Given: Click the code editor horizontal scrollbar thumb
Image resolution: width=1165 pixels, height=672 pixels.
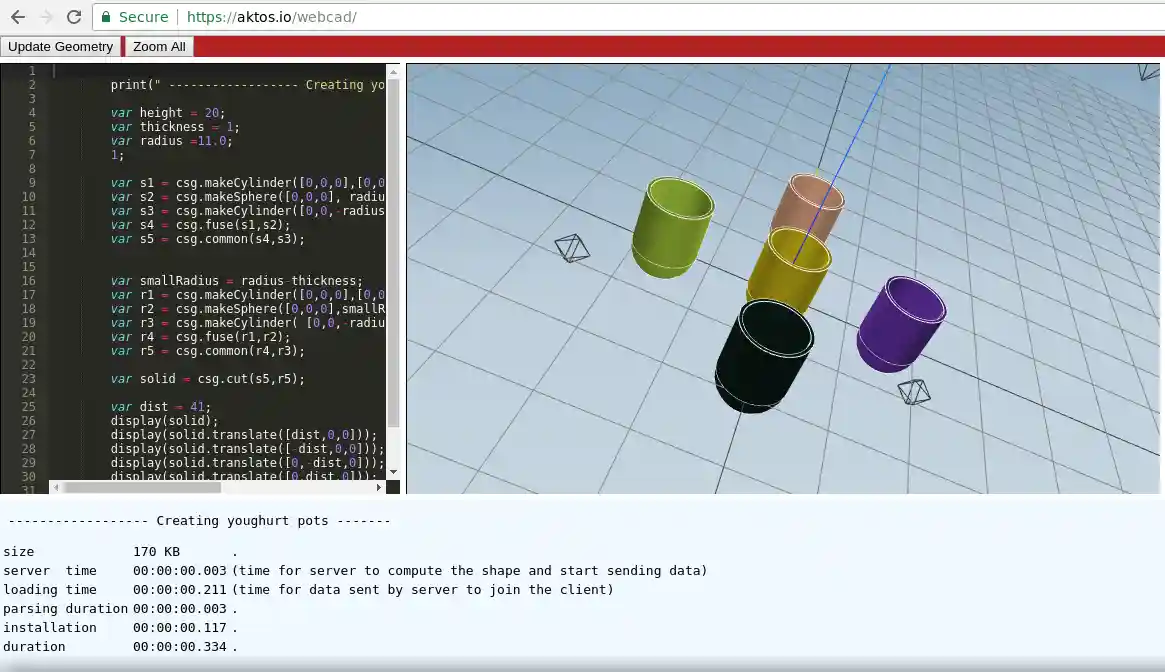Looking at the screenshot, I should pyautogui.click(x=140, y=487).
